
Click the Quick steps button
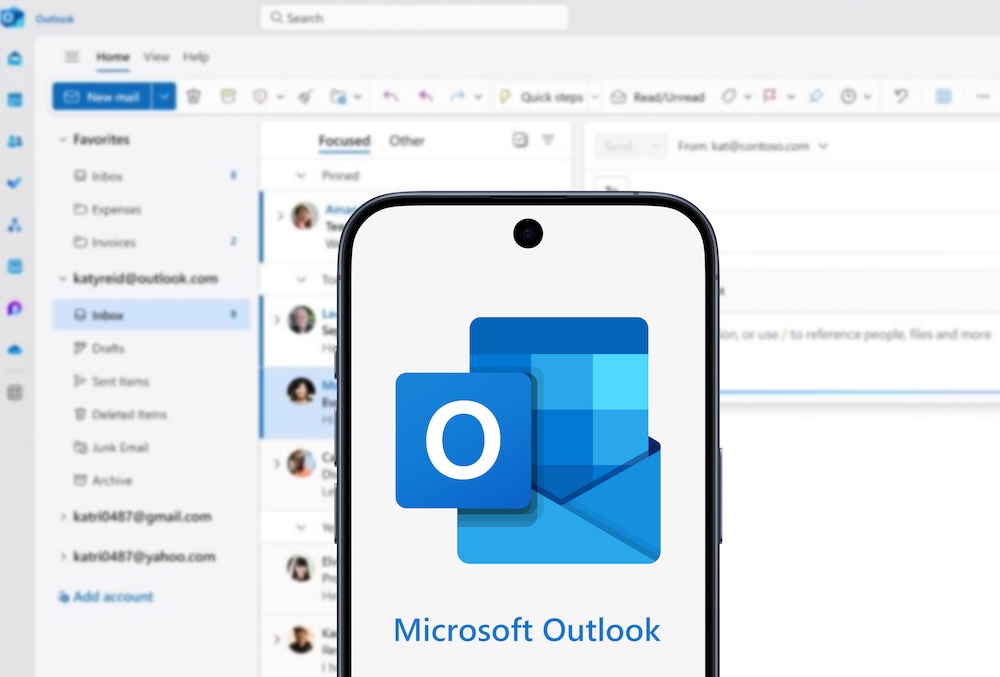click(x=541, y=97)
